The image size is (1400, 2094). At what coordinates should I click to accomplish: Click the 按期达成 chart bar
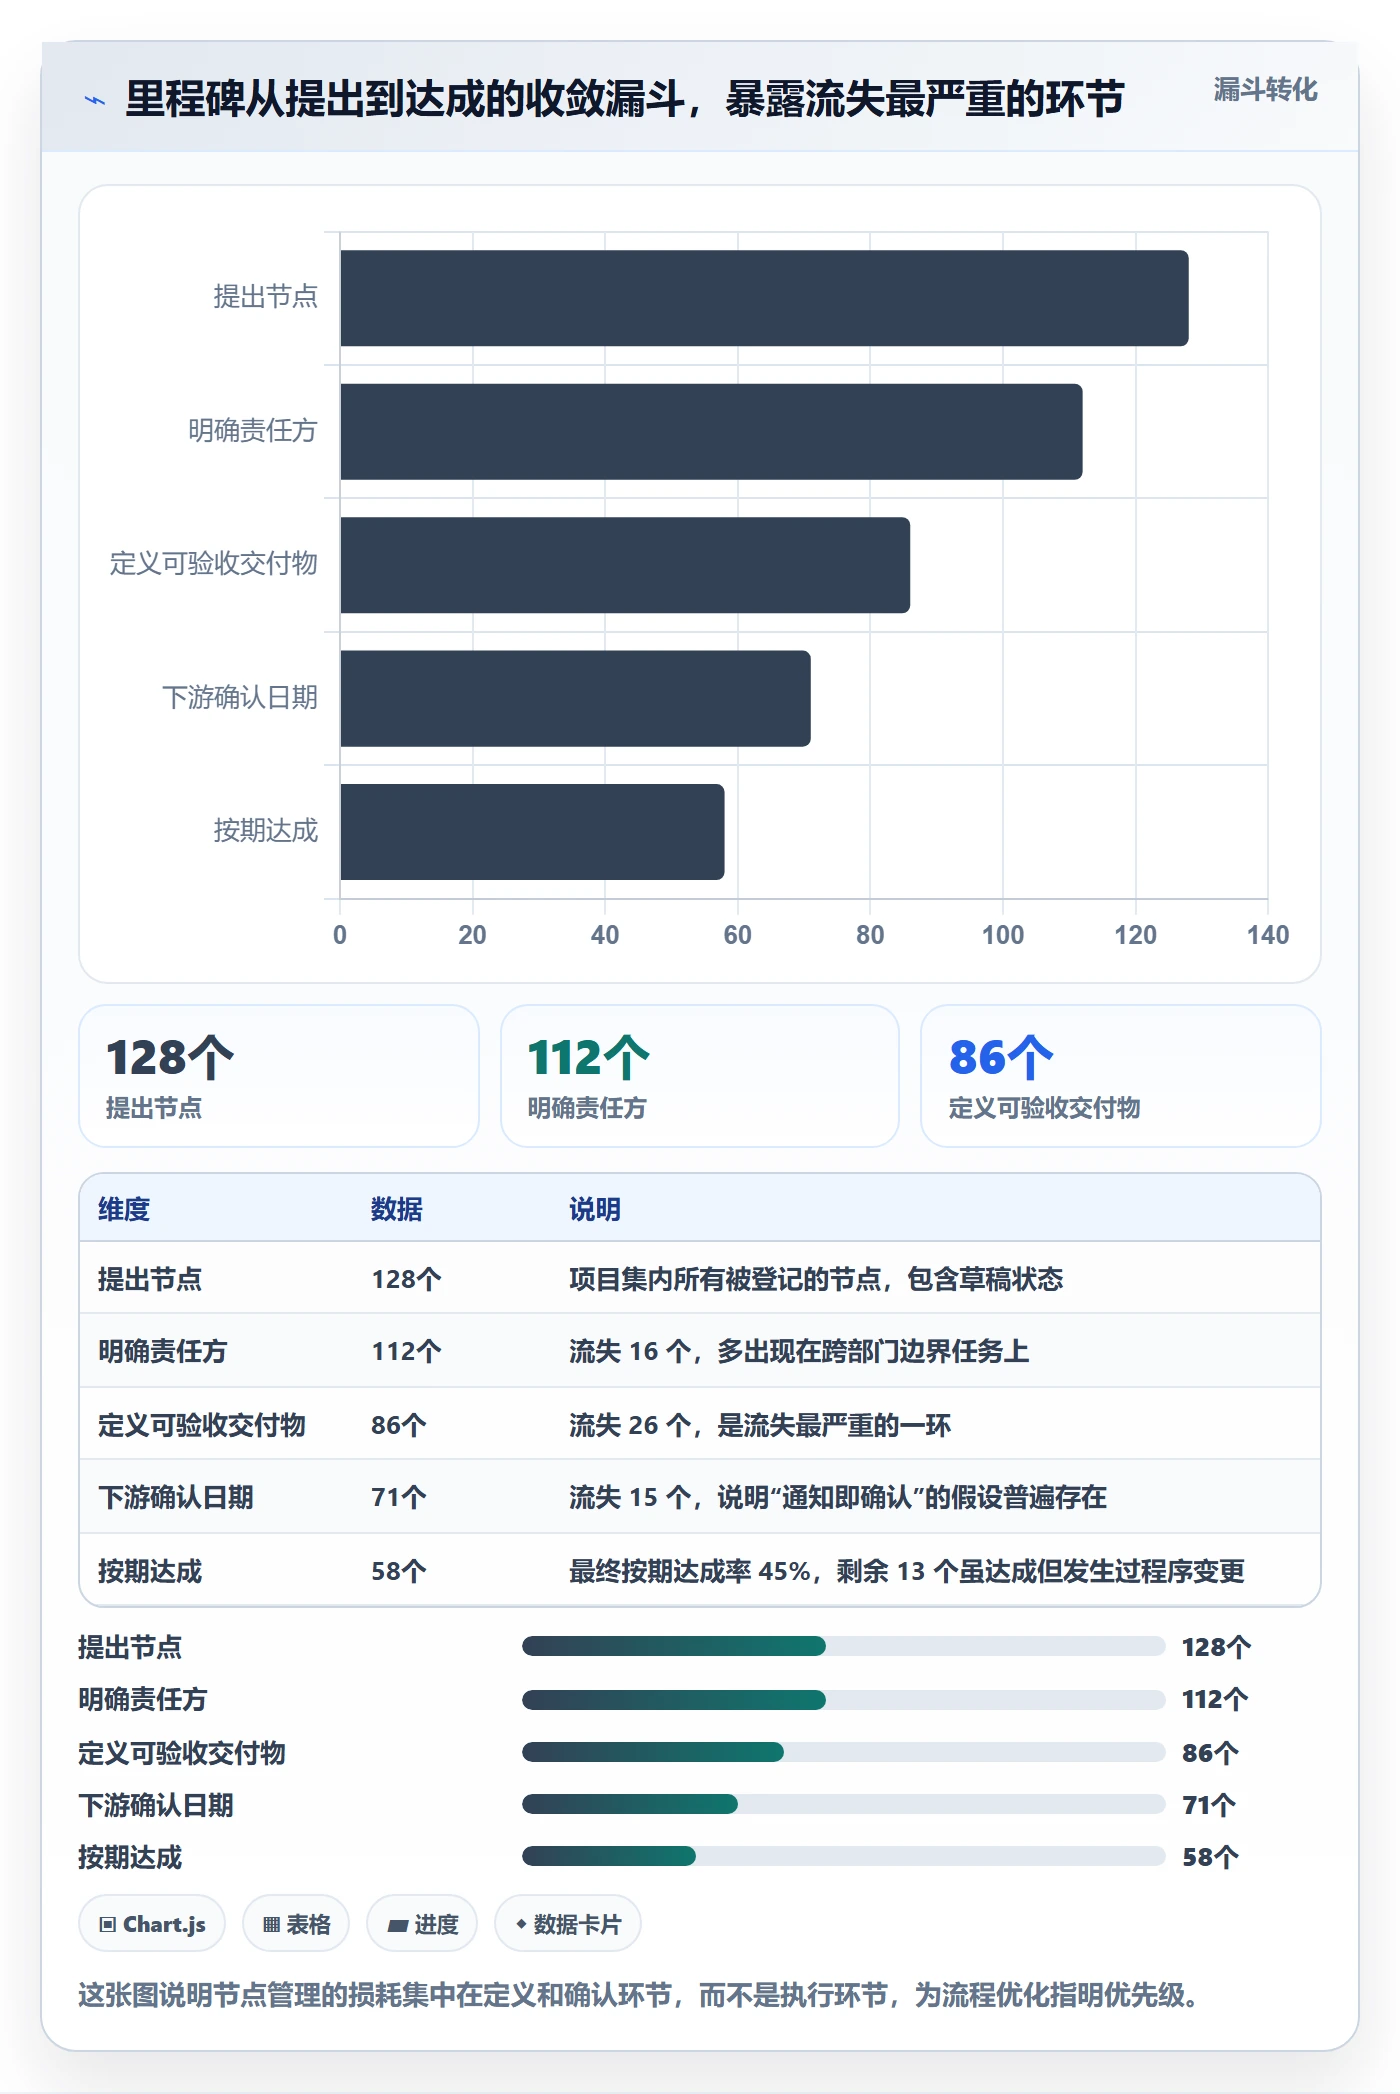click(x=532, y=832)
